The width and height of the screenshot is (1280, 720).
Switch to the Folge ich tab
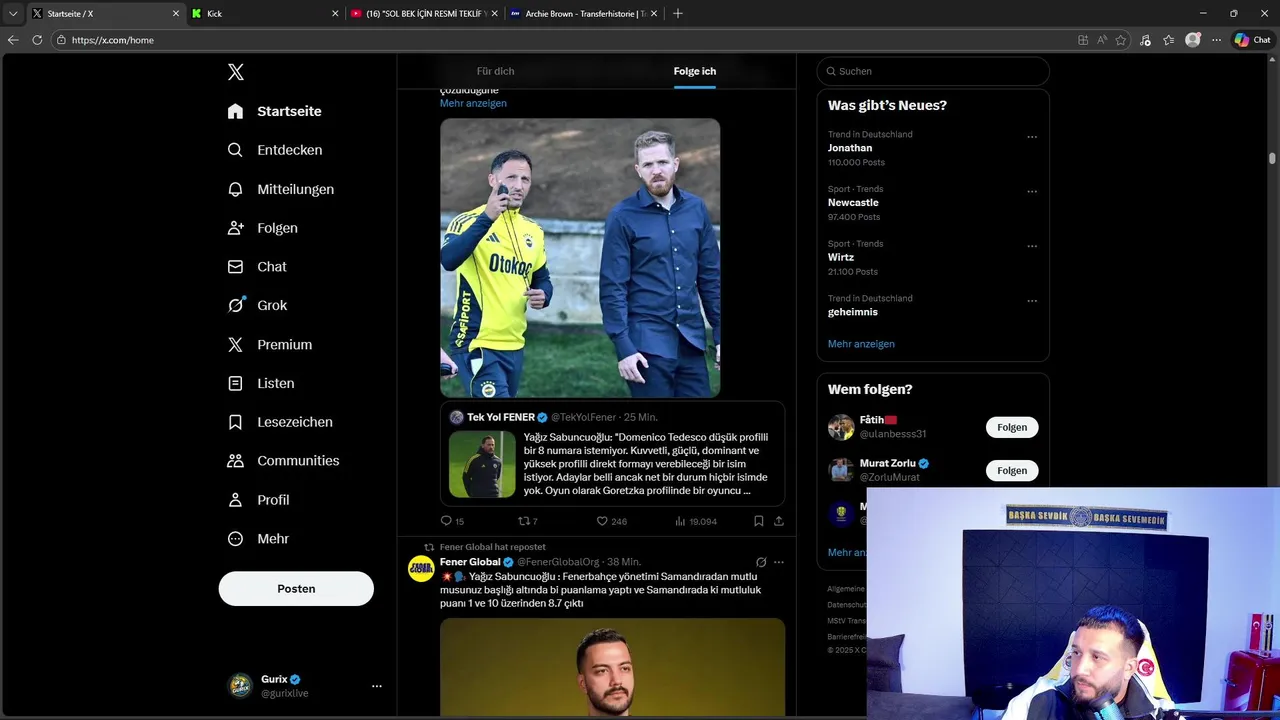(x=694, y=71)
